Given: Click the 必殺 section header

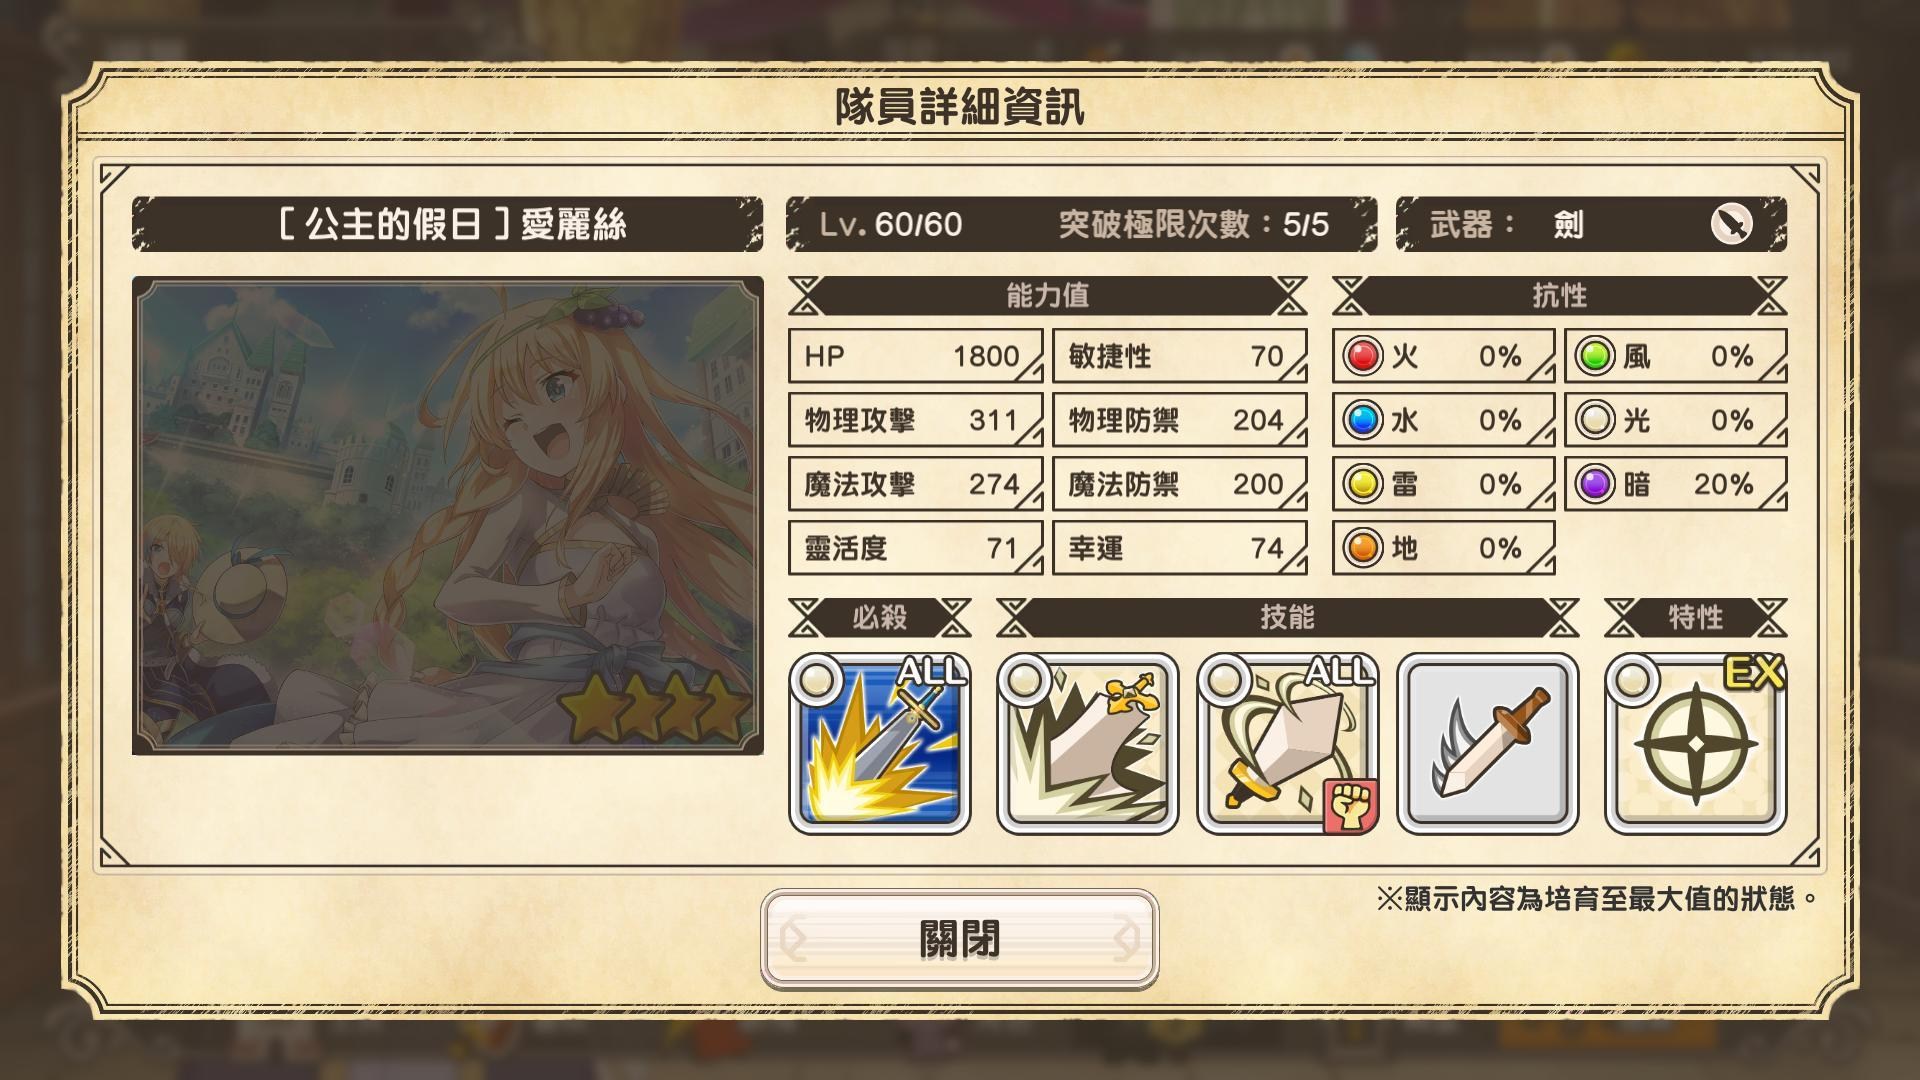Looking at the screenshot, I should tap(879, 617).
